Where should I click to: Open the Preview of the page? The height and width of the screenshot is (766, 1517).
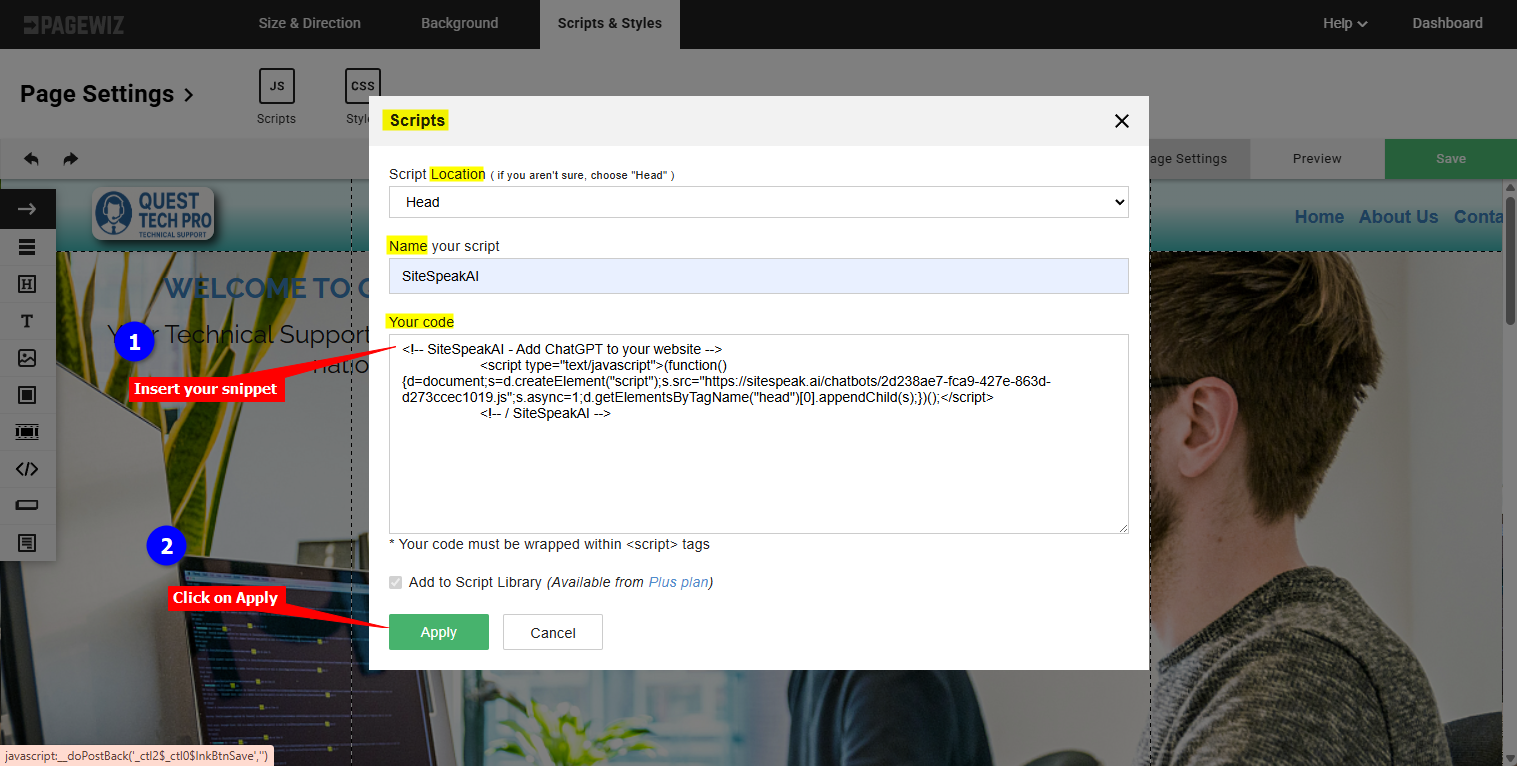pos(1317,159)
